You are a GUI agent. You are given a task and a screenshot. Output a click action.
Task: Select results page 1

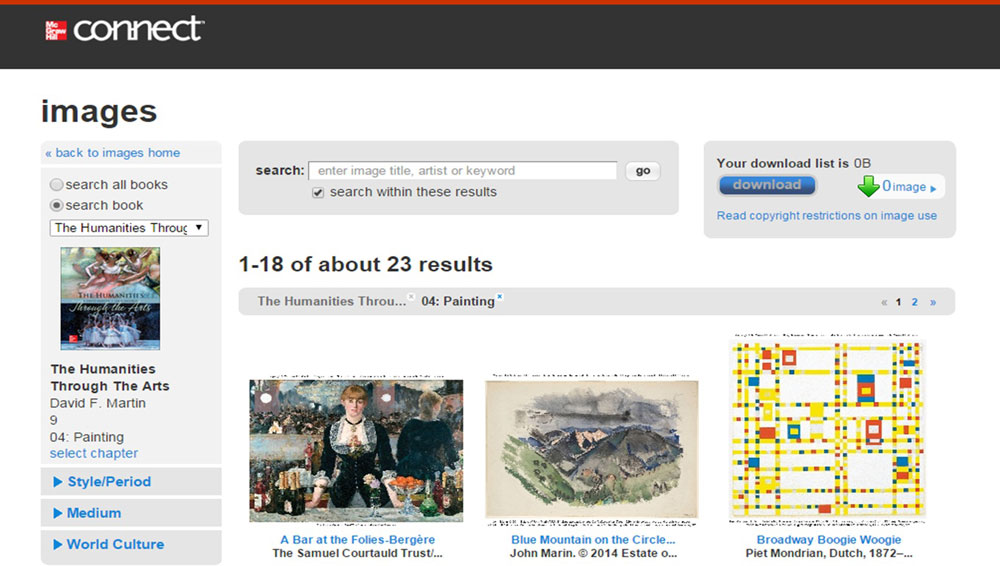pos(898,302)
